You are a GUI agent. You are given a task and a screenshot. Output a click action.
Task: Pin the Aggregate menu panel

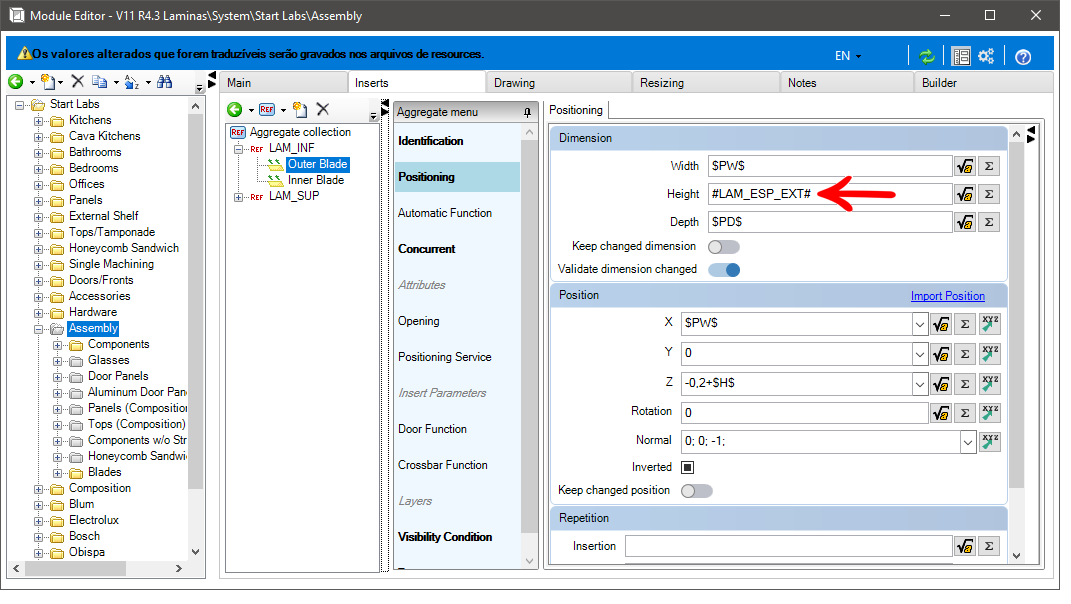(527, 112)
